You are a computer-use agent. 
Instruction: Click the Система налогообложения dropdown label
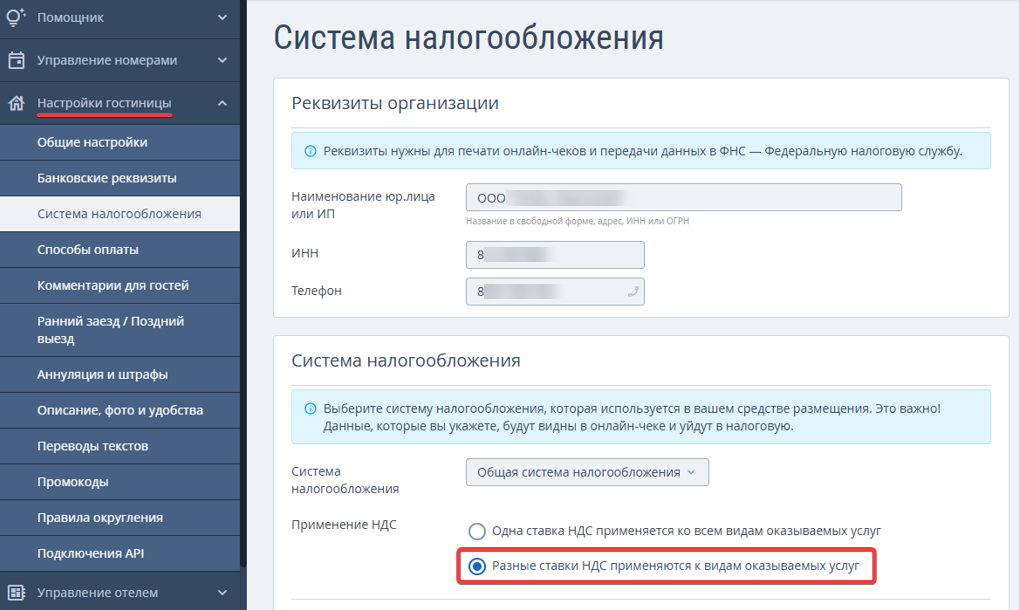tap(345, 479)
